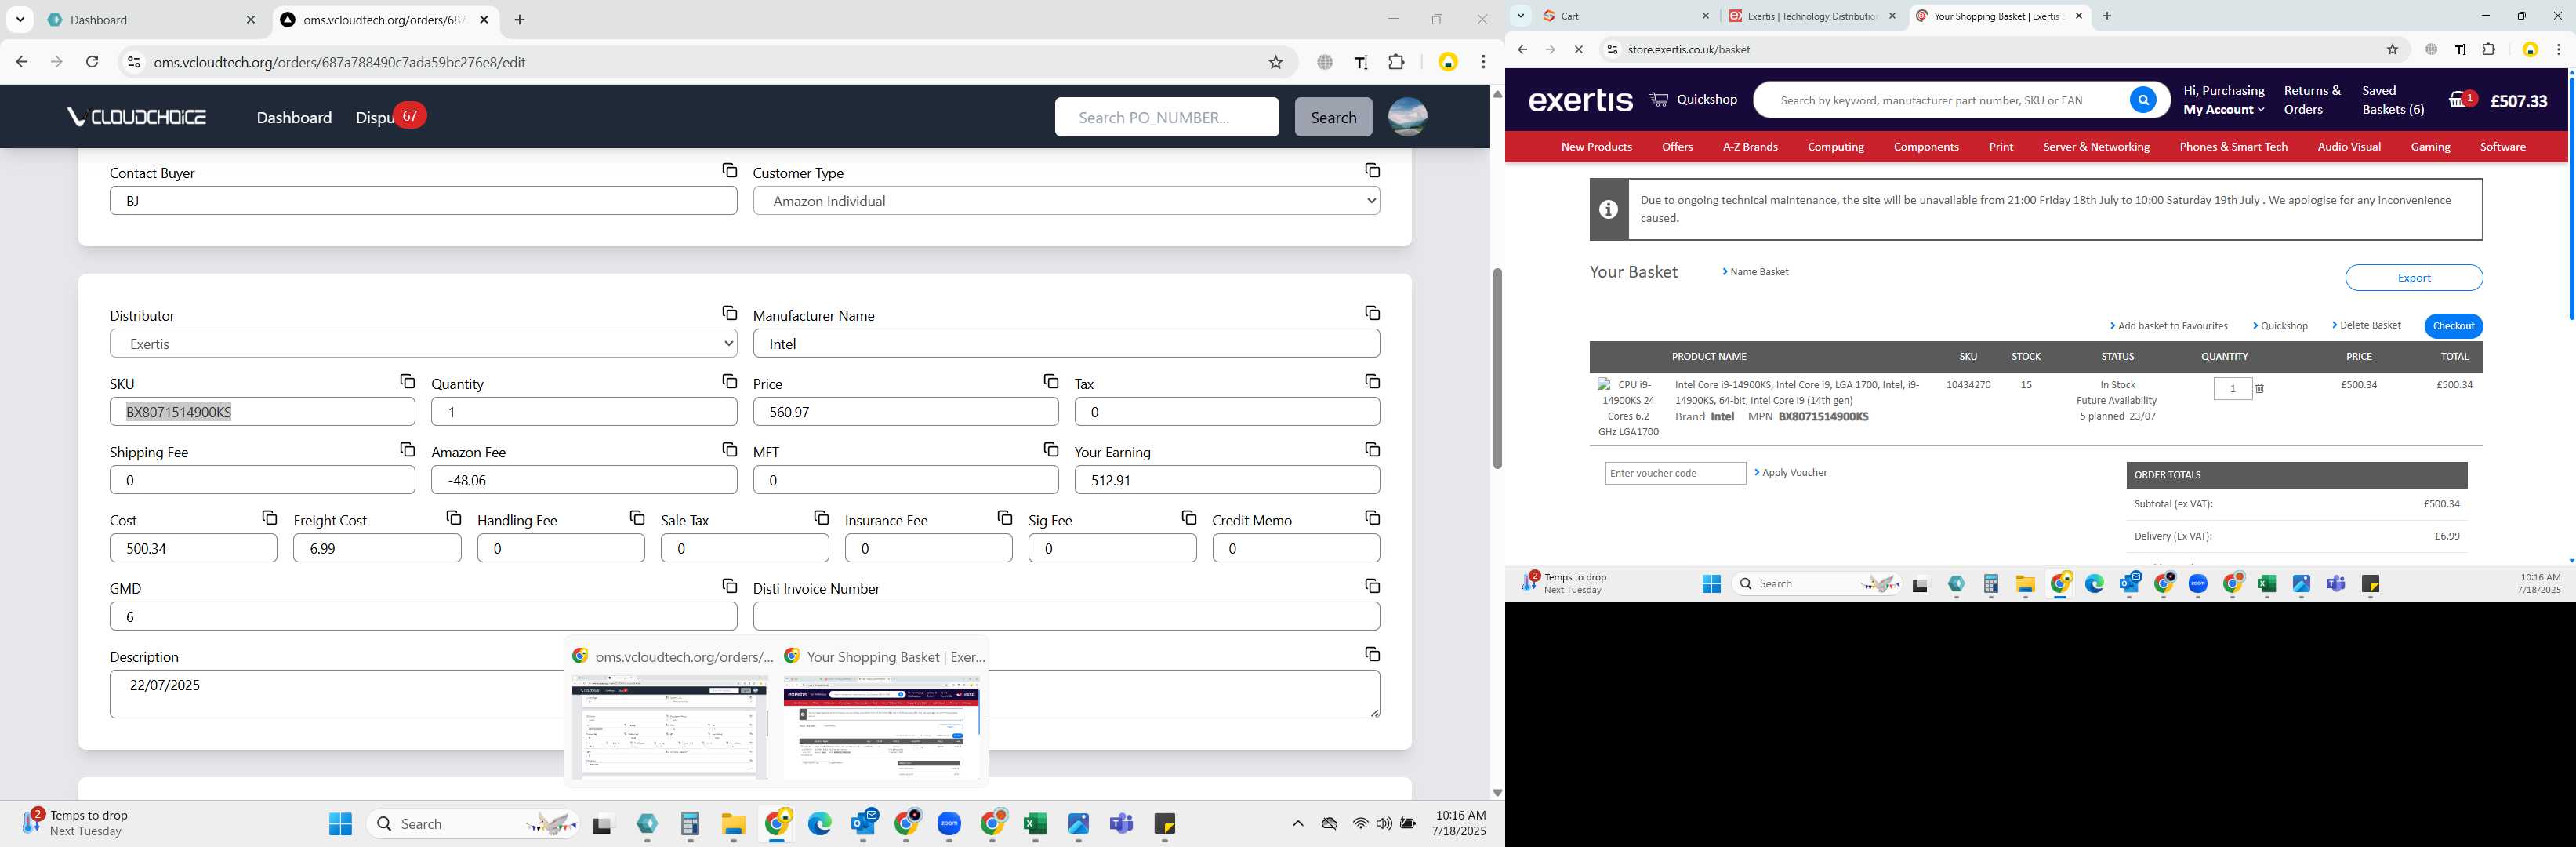
Task: Click Name Basket link
Action: (x=1755, y=272)
